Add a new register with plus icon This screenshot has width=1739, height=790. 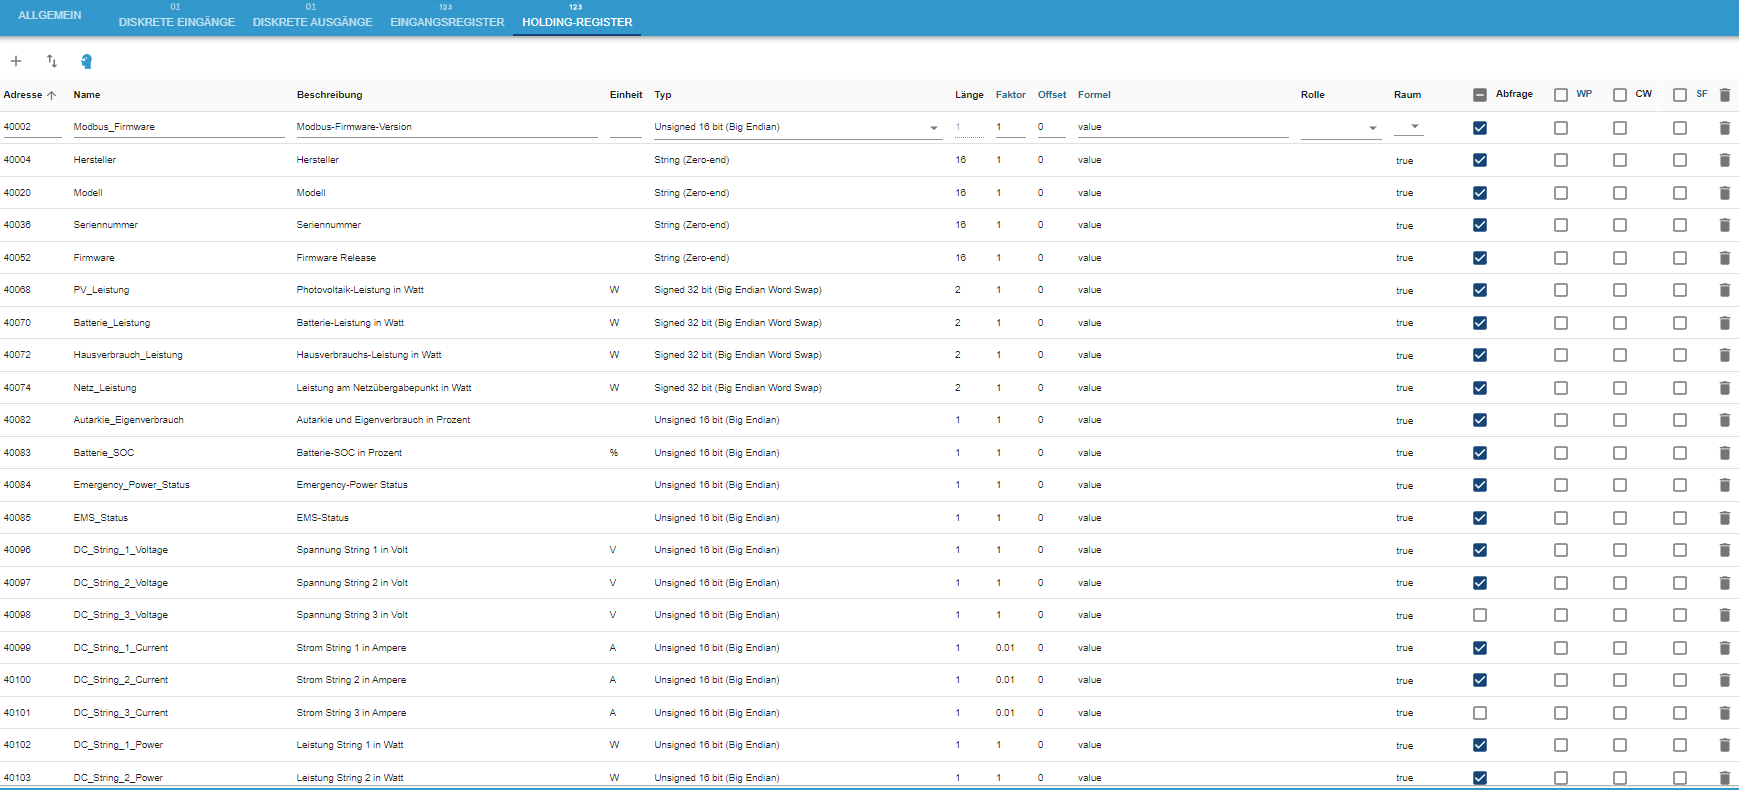[16, 61]
